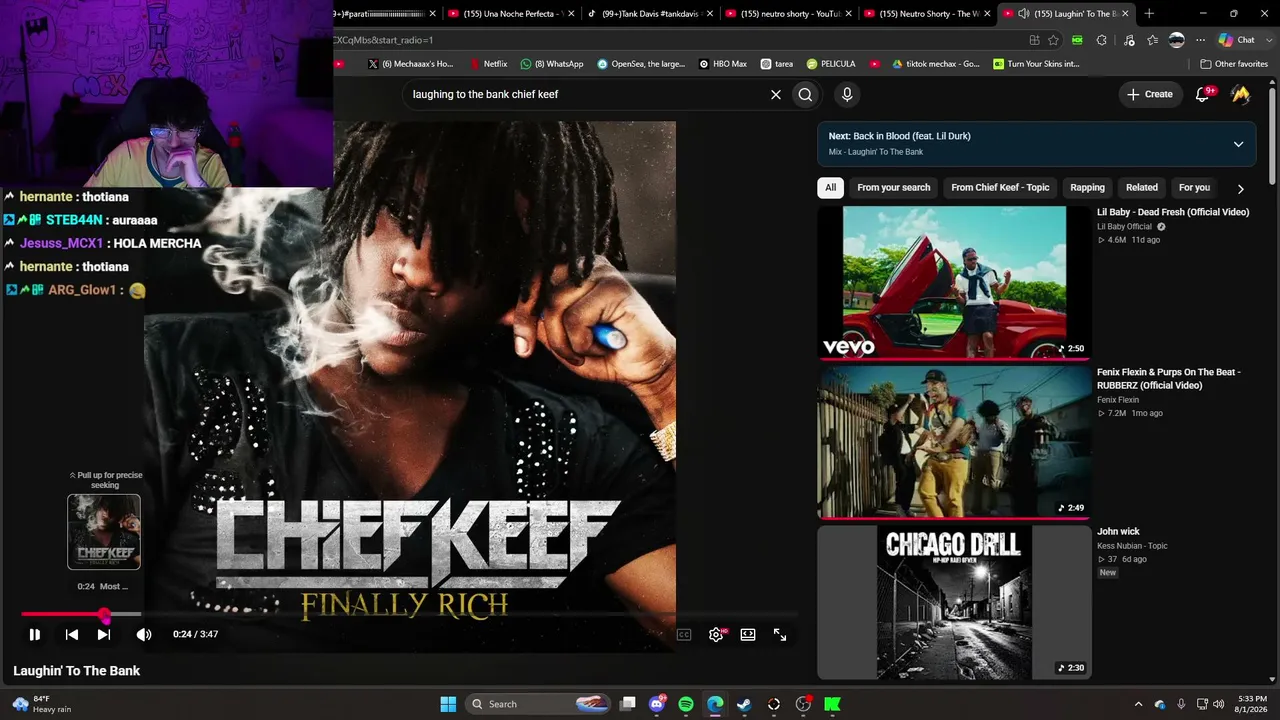
Task: Open the Copilot Chat button
Action: click(1237, 40)
